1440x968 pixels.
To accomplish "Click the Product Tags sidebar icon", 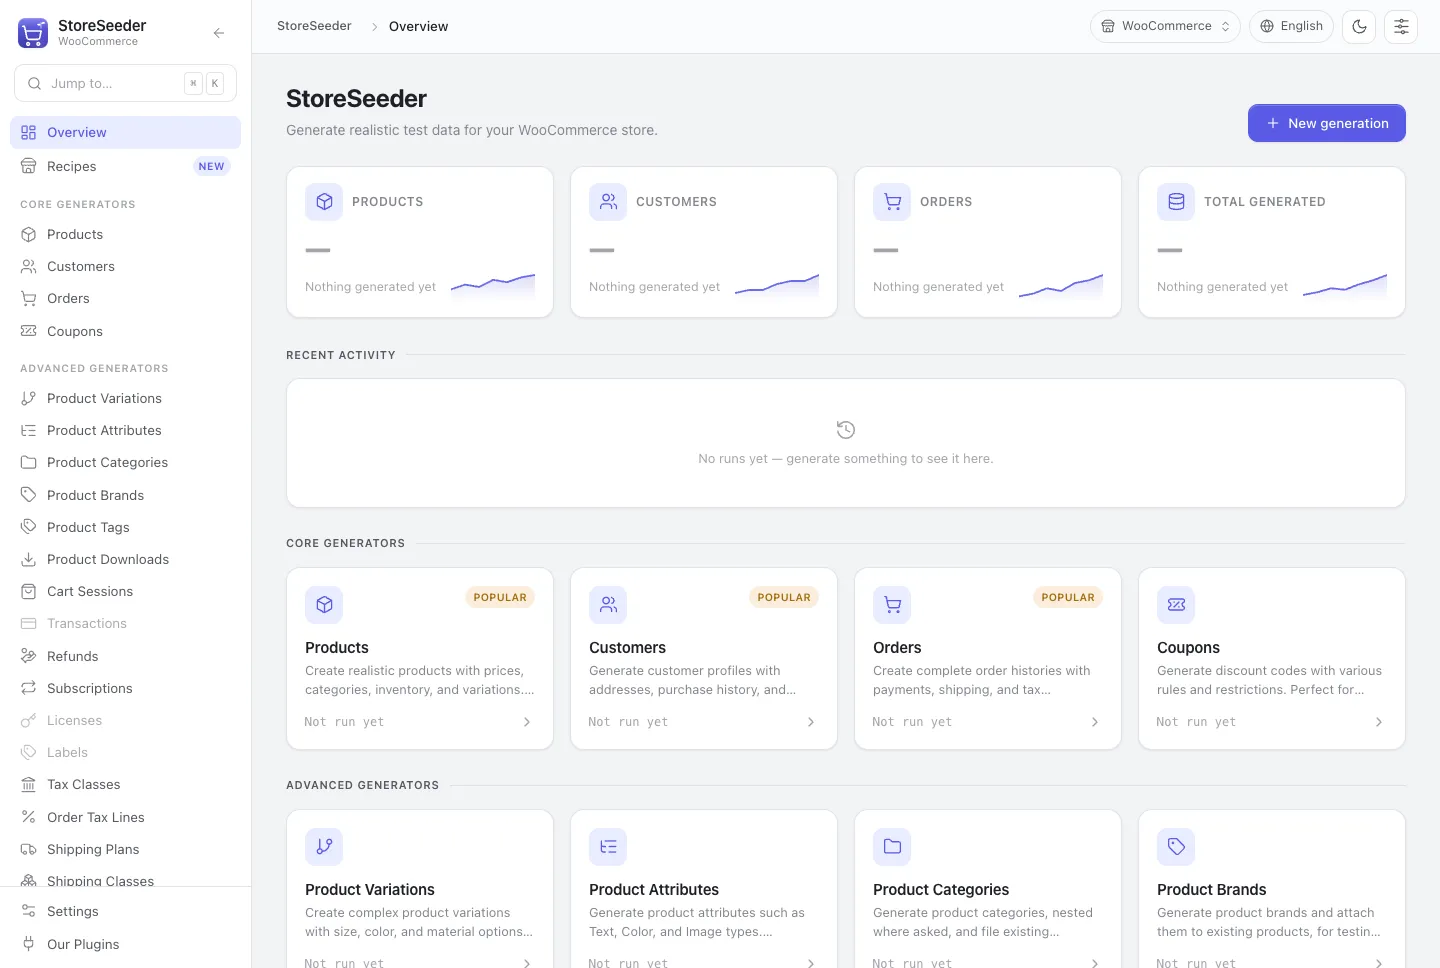I will [x=29, y=527].
